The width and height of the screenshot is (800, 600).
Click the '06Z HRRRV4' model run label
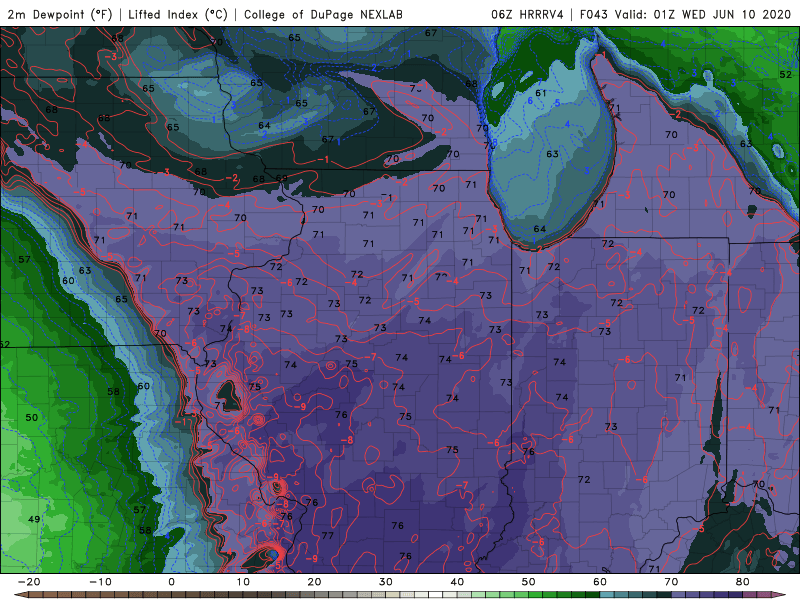[527, 14]
